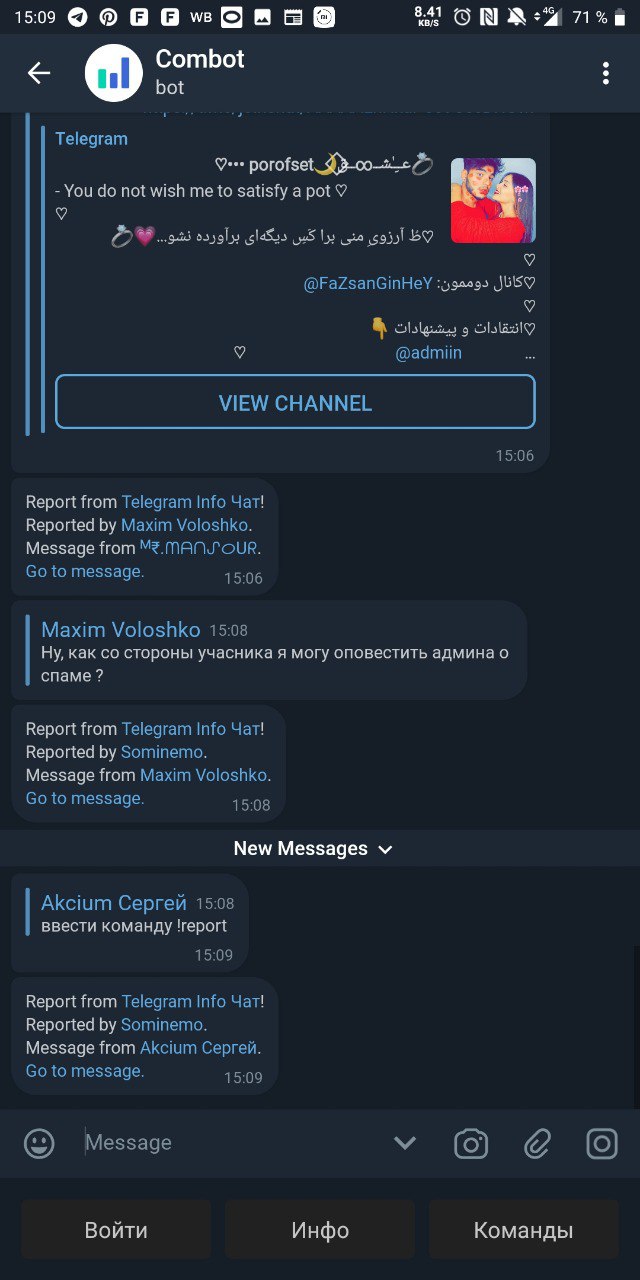Open the Команды bot keyboard button

click(x=523, y=1230)
